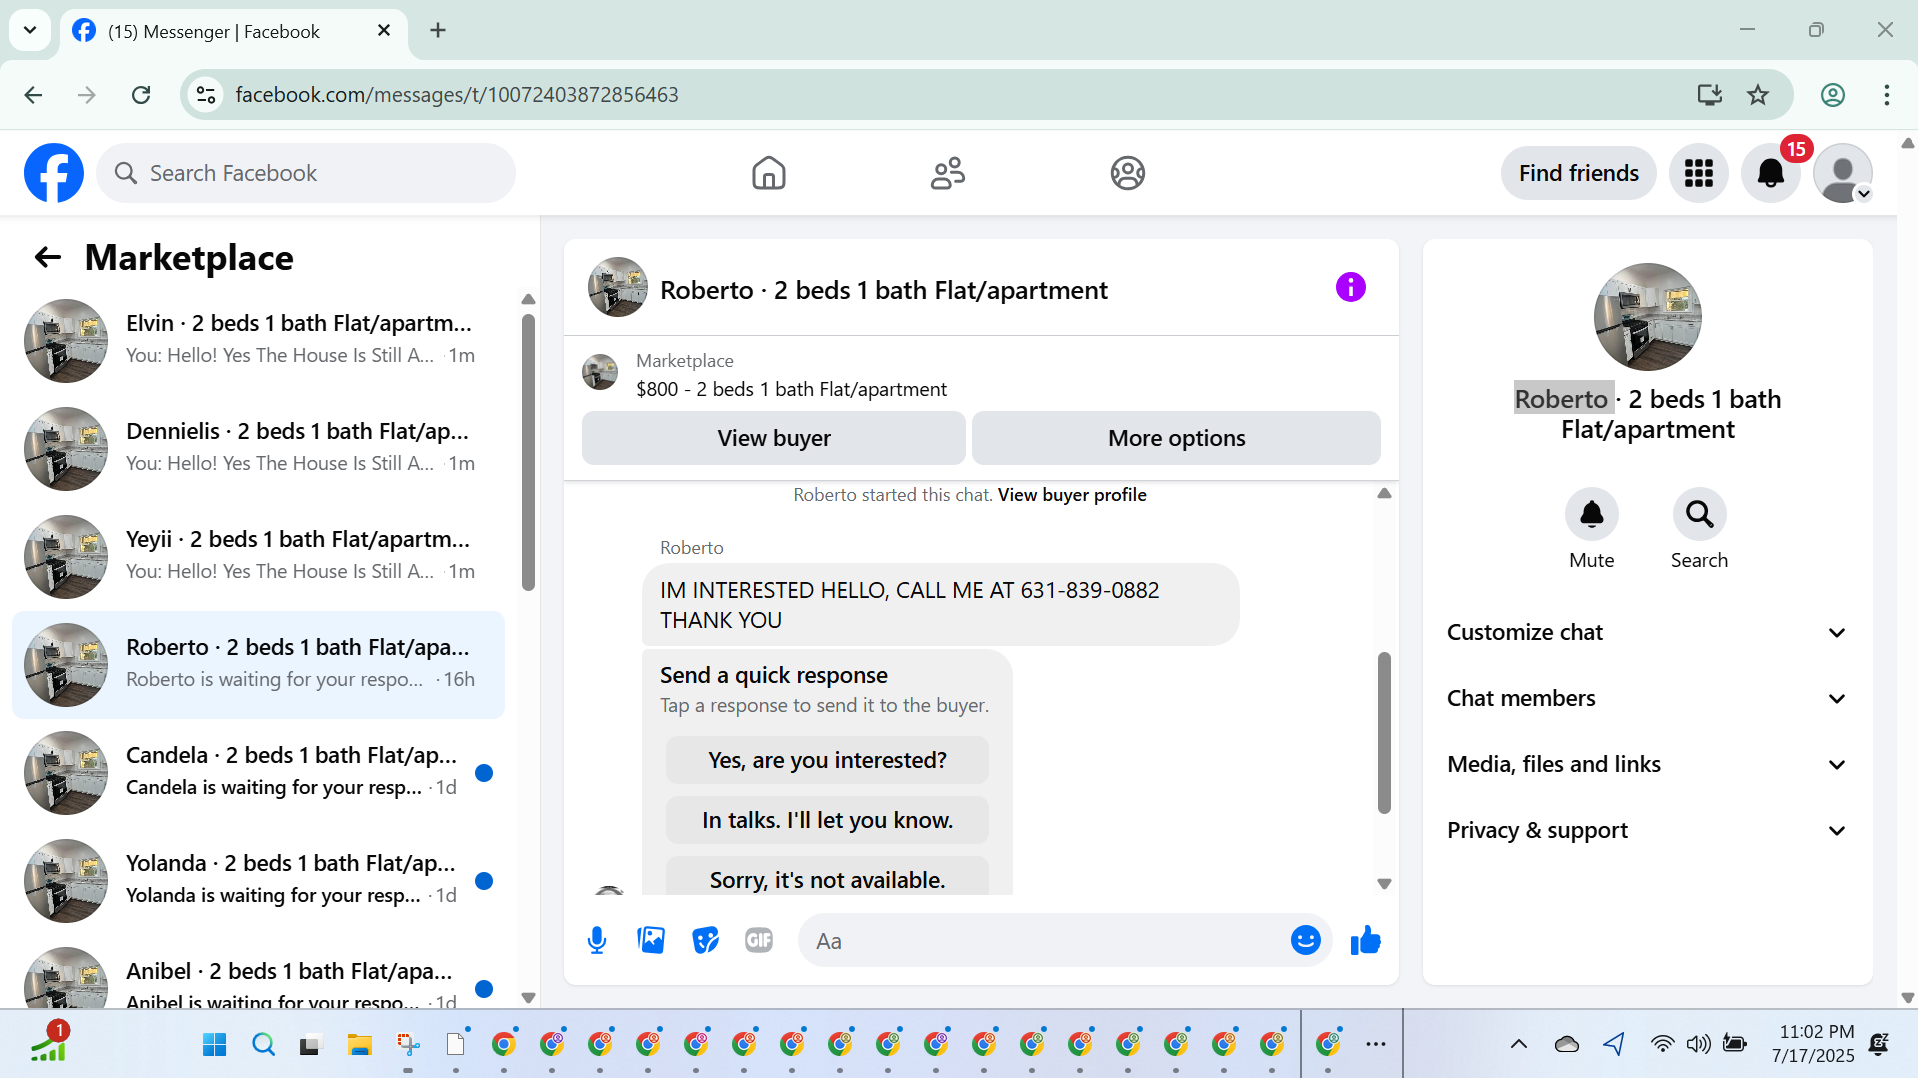
Task: Open the account profile avatar menu
Action: click(x=1843, y=173)
